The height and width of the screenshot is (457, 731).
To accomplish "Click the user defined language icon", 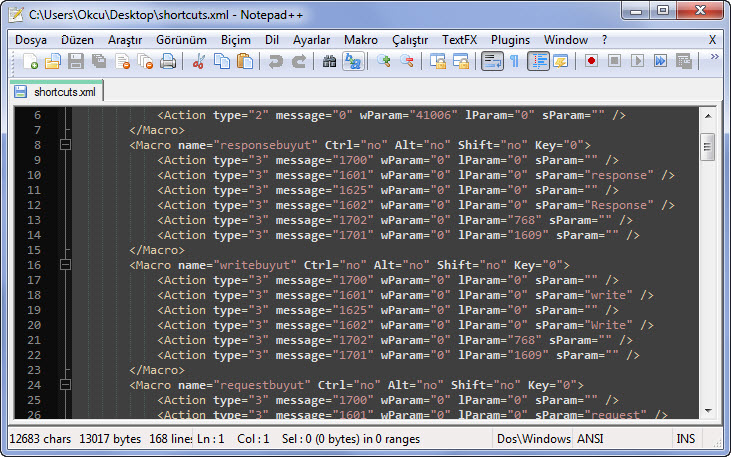I will [560, 61].
